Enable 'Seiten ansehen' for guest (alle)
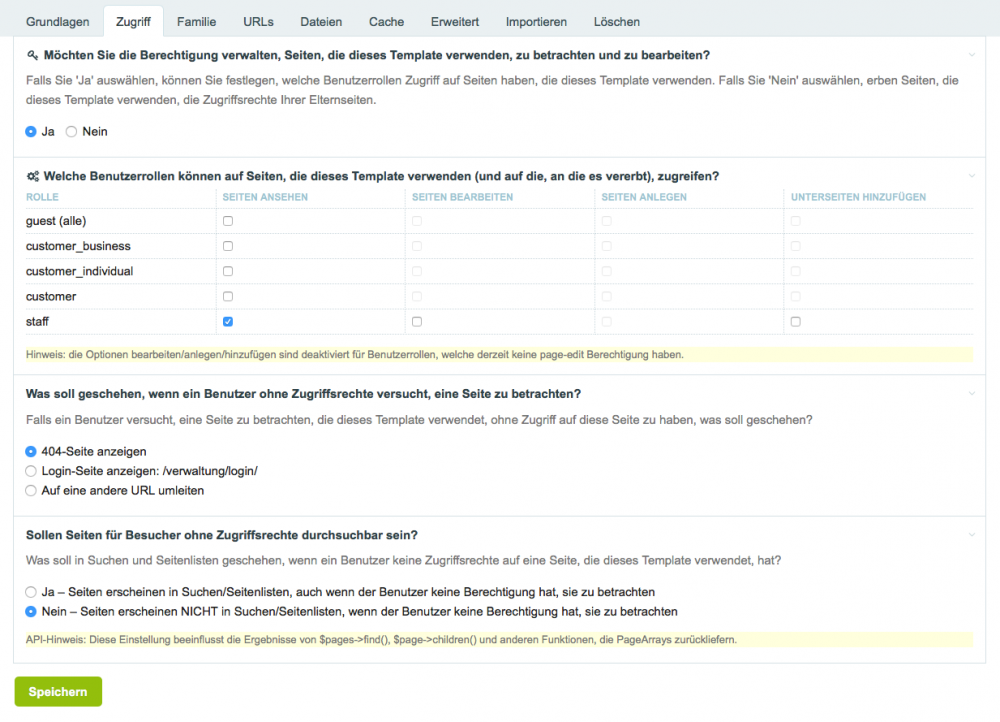This screenshot has width=1000, height=722. click(x=228, y=221)
